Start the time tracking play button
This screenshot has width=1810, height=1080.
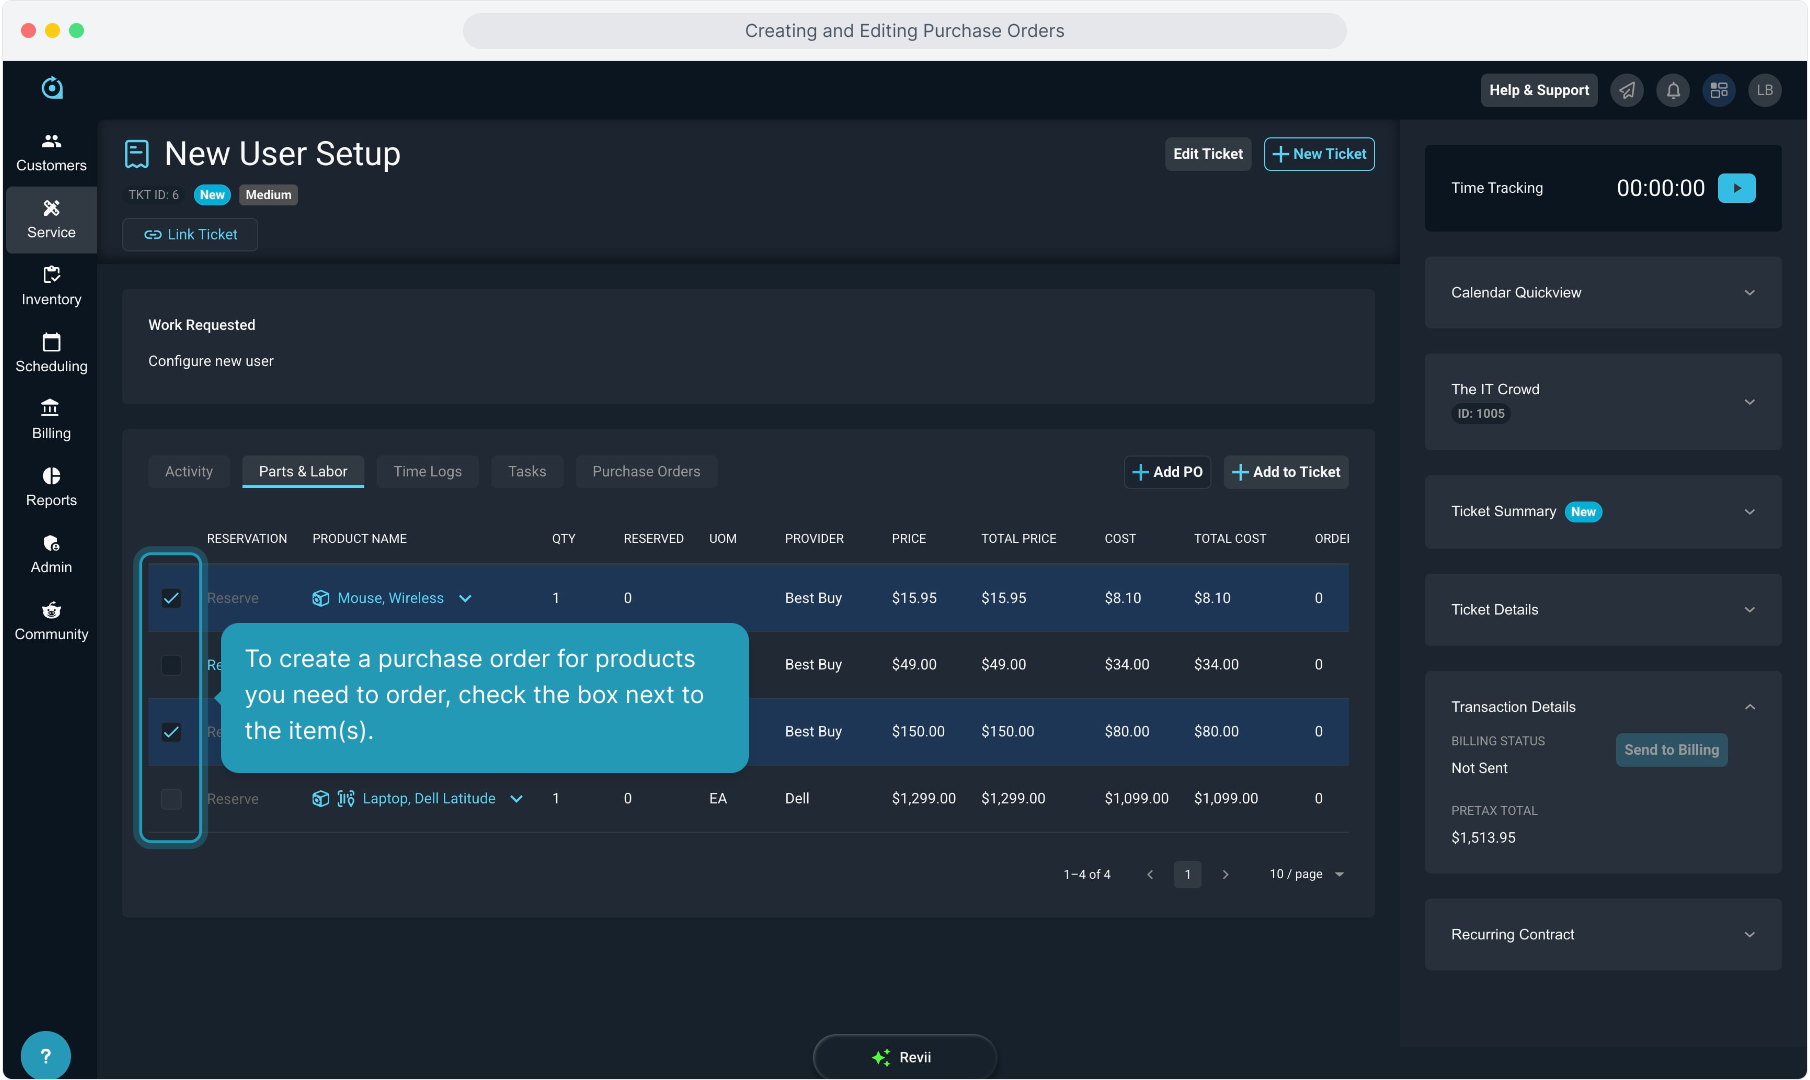point(1736,188)
